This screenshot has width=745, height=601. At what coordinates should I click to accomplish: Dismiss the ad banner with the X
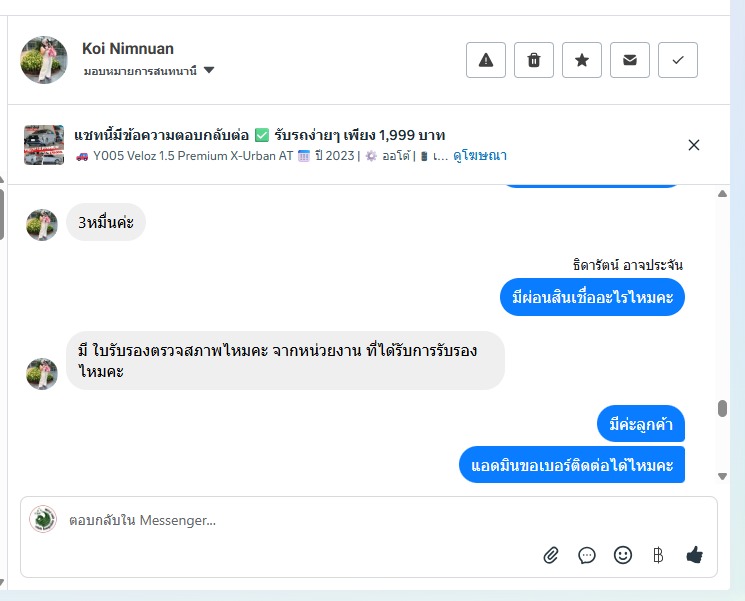coord(694,145)
